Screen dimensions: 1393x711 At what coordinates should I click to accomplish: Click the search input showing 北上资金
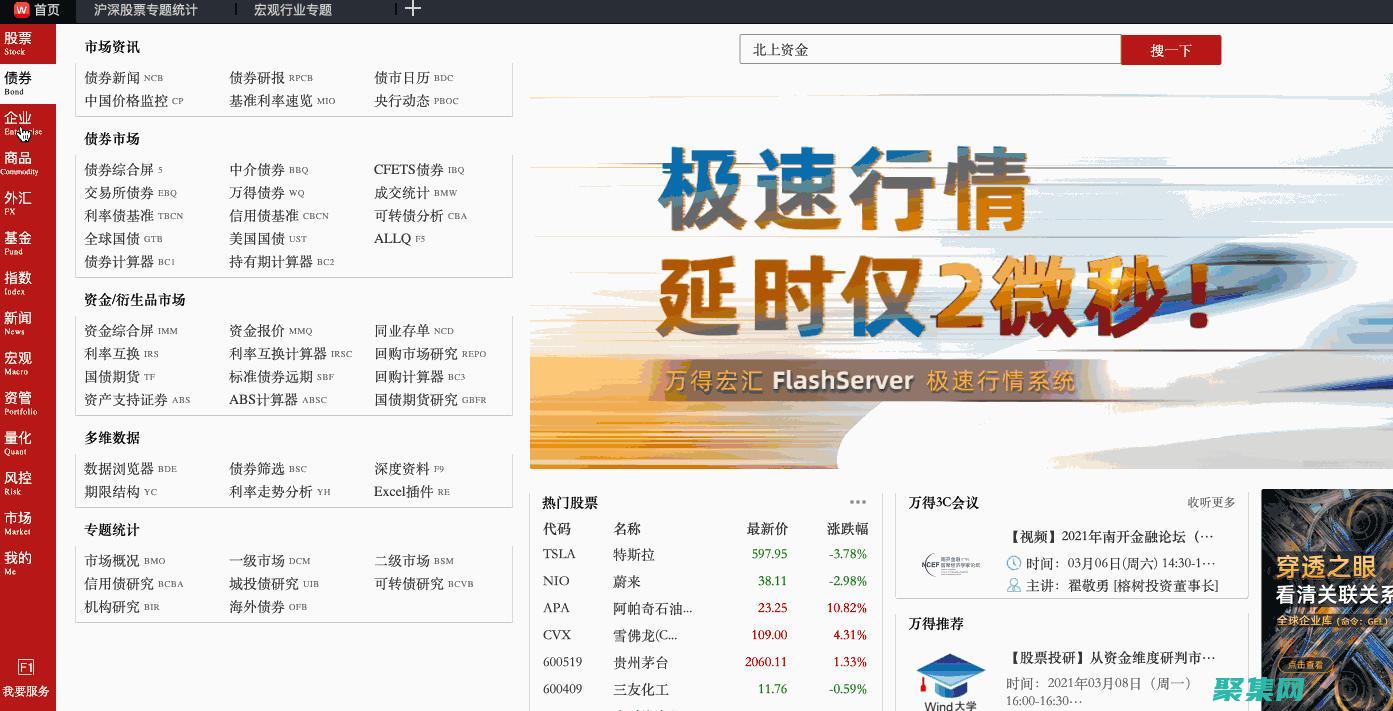930,48
